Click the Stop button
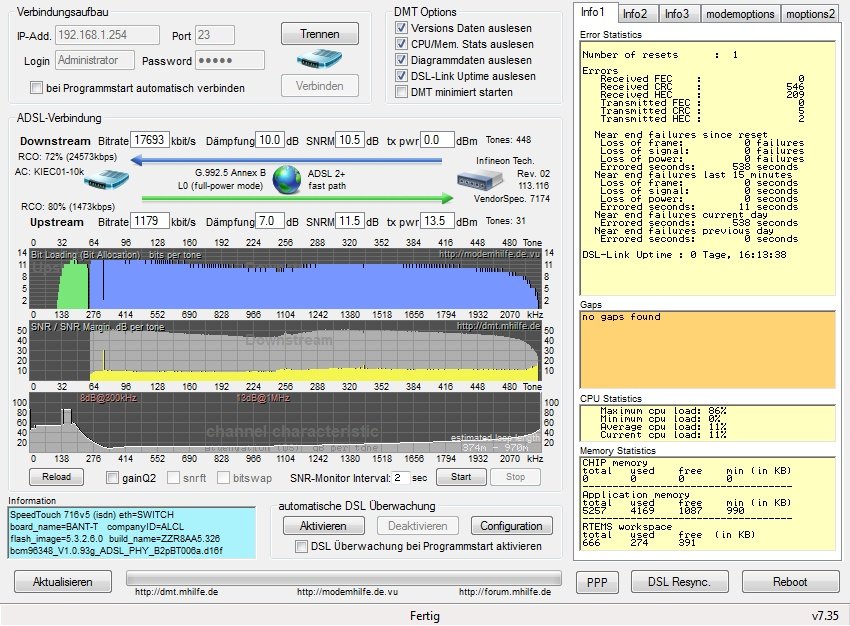 coord(516,476)
